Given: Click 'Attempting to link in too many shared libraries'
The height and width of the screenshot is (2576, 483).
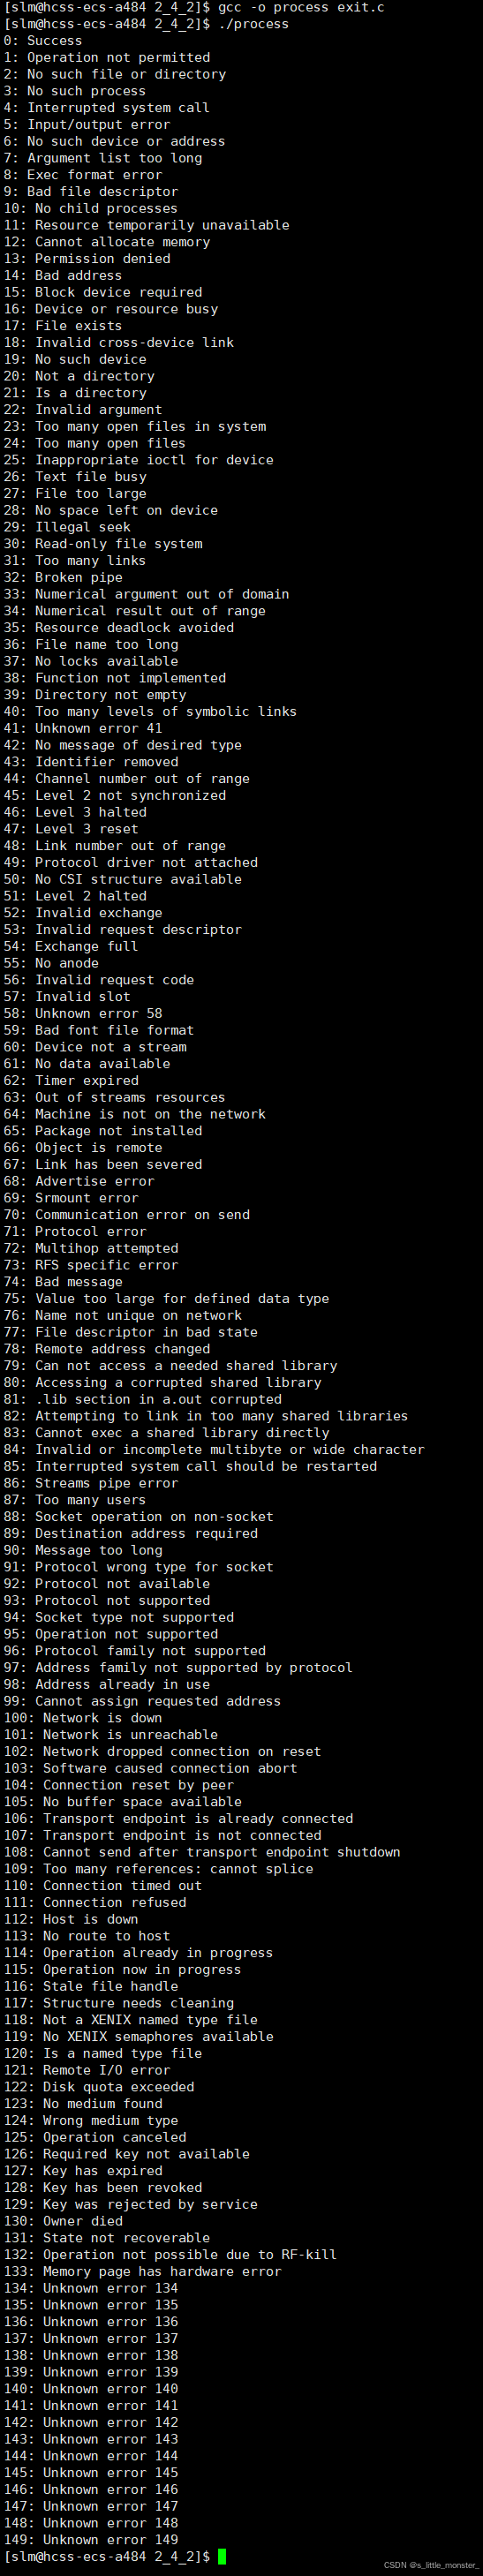Looking at the screenshot, I should tap(206, 1416).
